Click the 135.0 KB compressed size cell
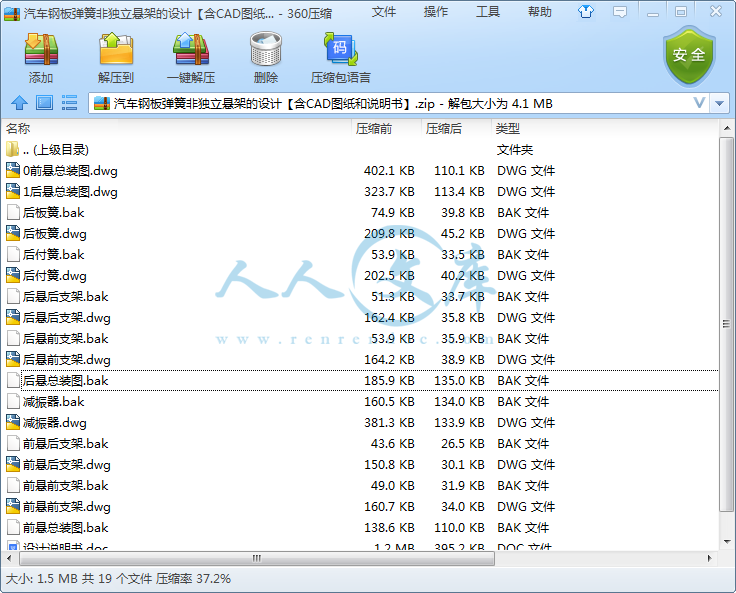 459,380
